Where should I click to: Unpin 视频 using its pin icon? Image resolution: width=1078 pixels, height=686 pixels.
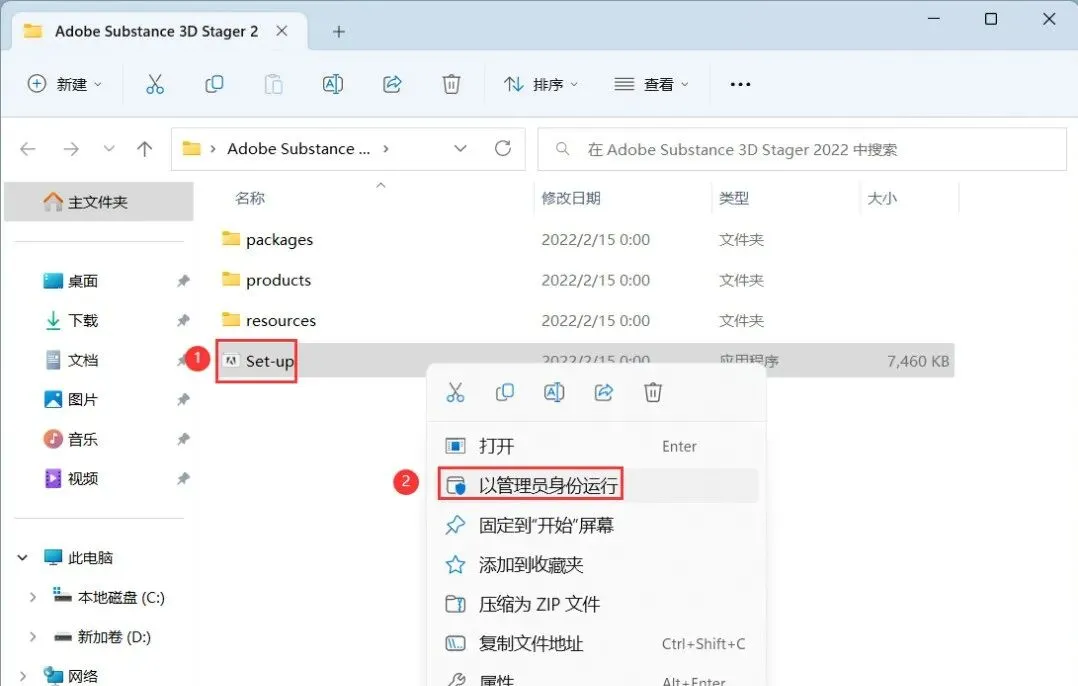click(x=183, y=478)
